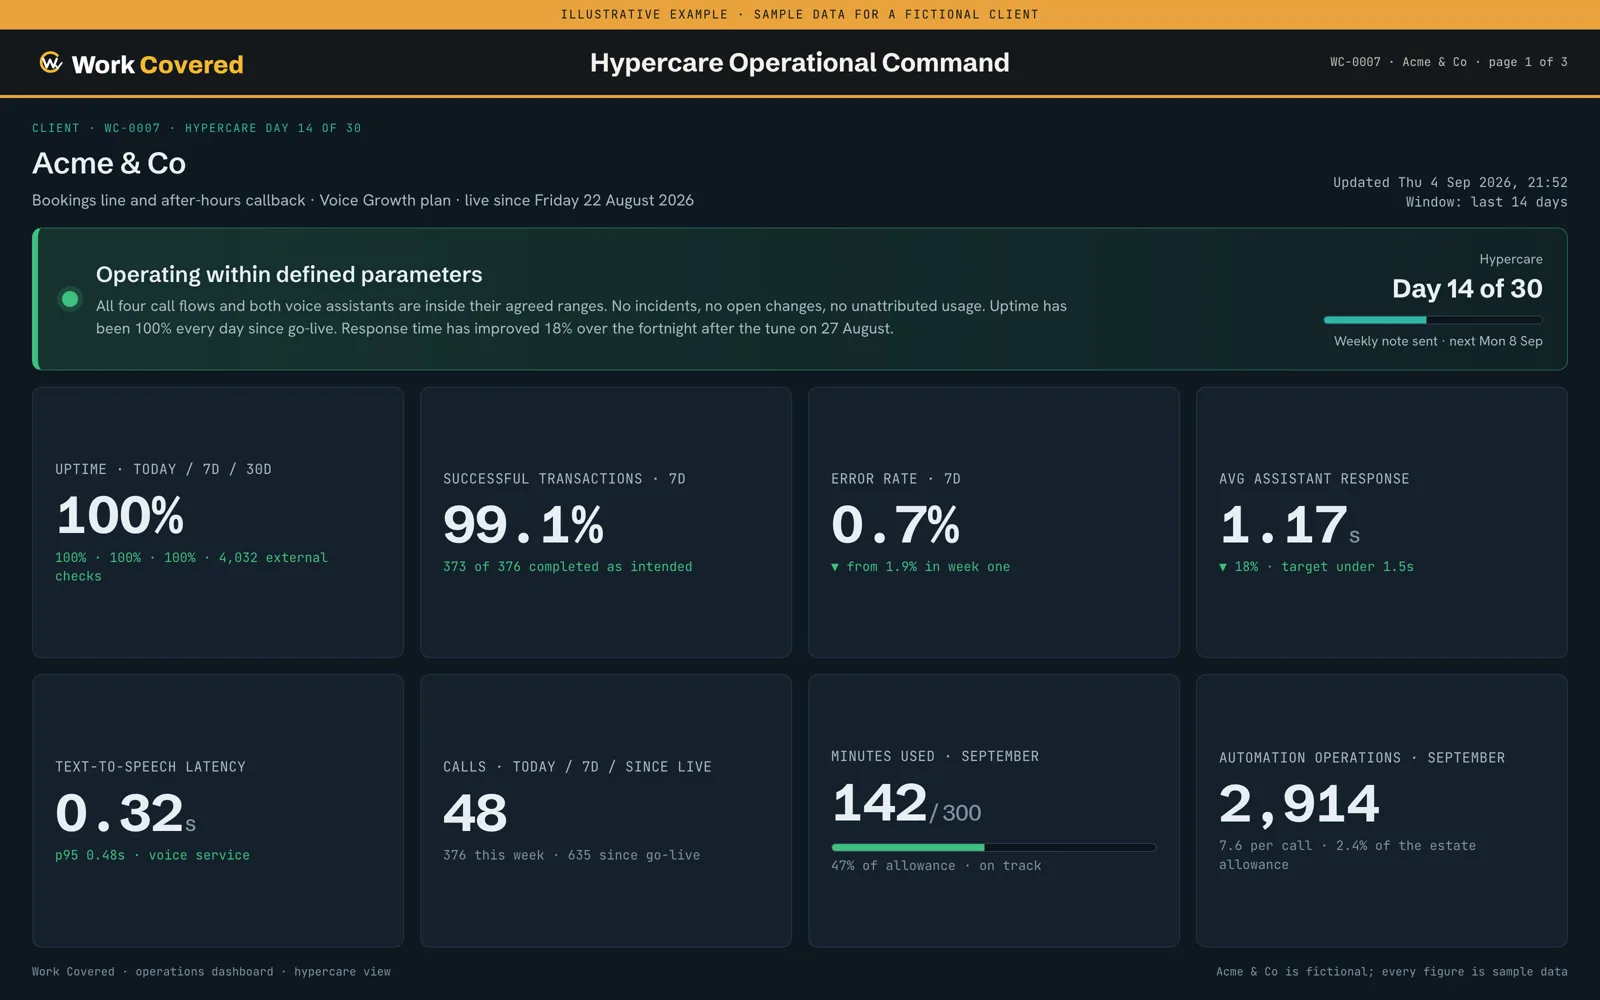Click 'from 1.9% in week one' text
The width and height of the screenshot is (1600, 1000).
(928, 567)
